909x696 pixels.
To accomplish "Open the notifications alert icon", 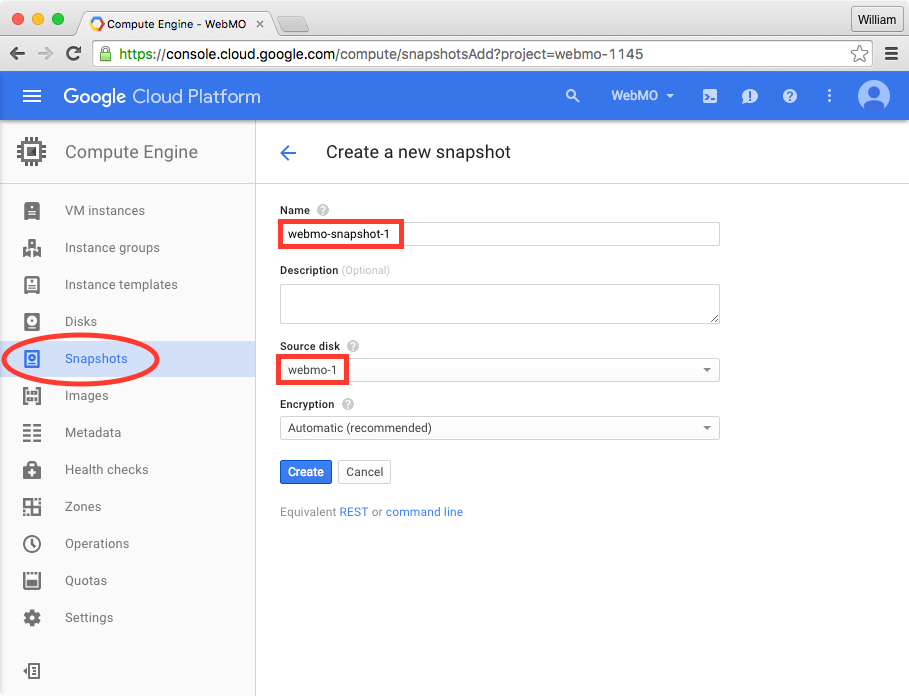I will point(749,96).
